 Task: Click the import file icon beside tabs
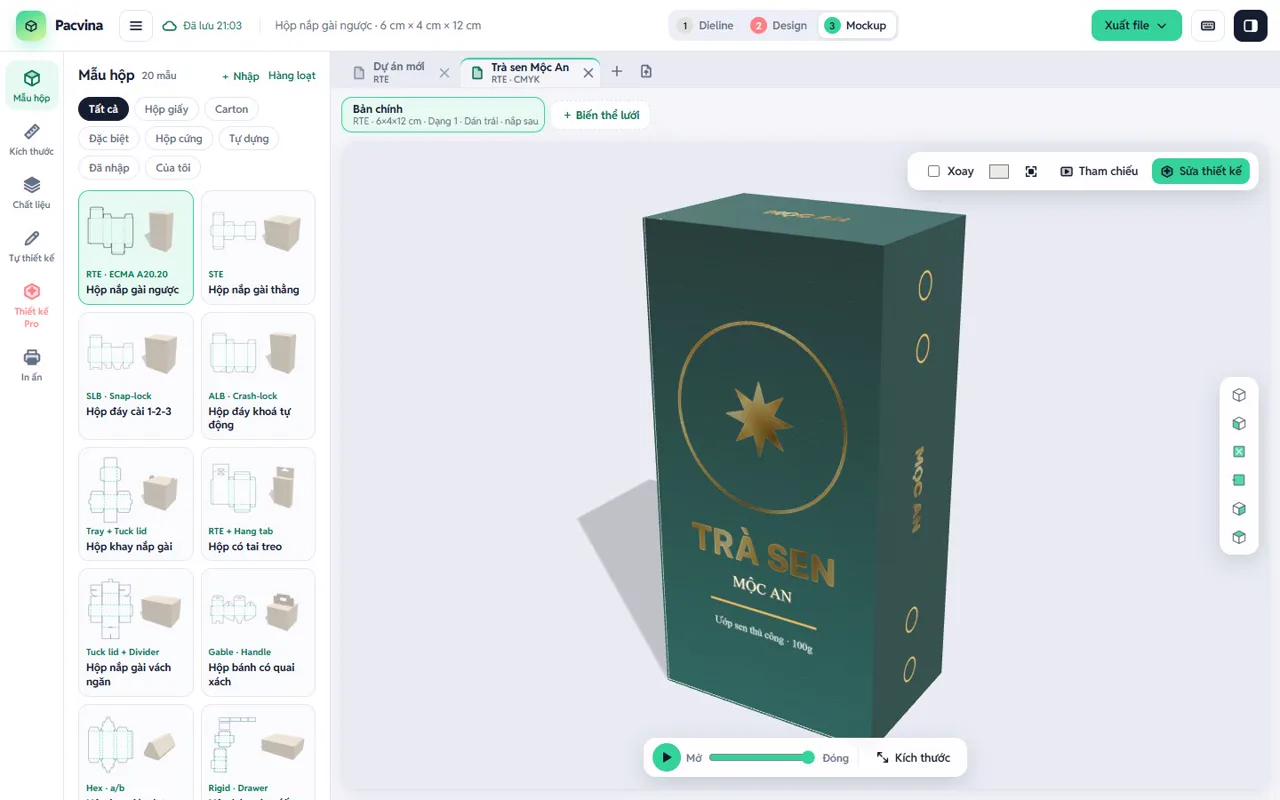pyautogui.click(x=646, y=71)
